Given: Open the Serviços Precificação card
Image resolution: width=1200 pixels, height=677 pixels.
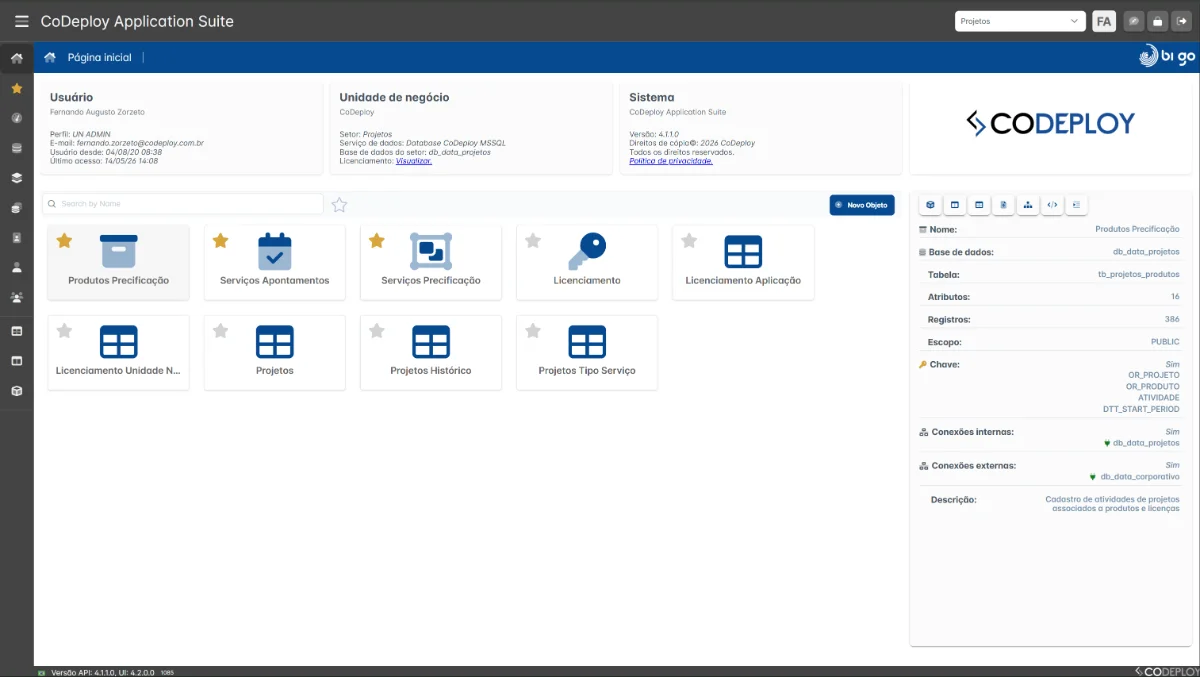Looking at the screenshot, I should (x=431, y=262).
